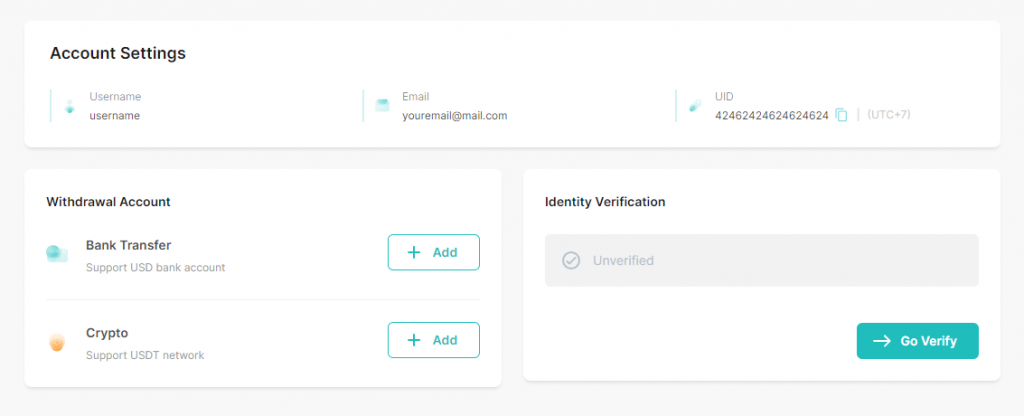Click the username value text

(114, 116)
